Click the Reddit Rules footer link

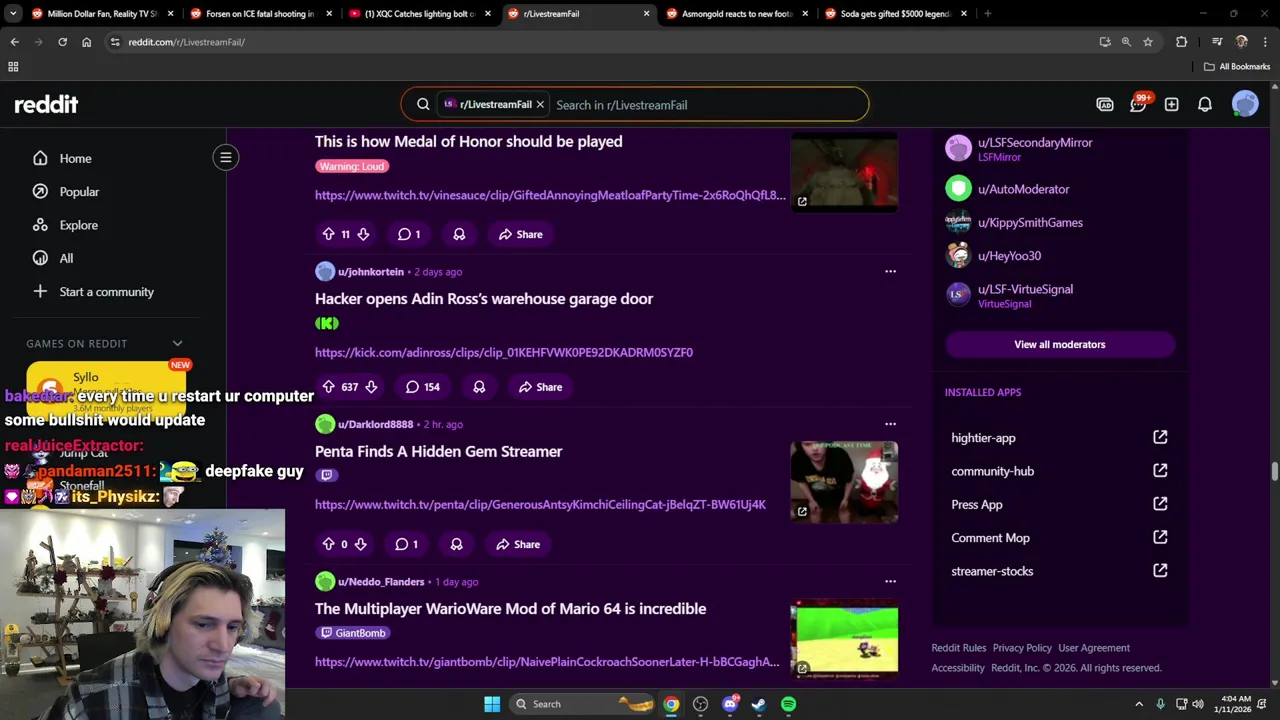(959, 648)
